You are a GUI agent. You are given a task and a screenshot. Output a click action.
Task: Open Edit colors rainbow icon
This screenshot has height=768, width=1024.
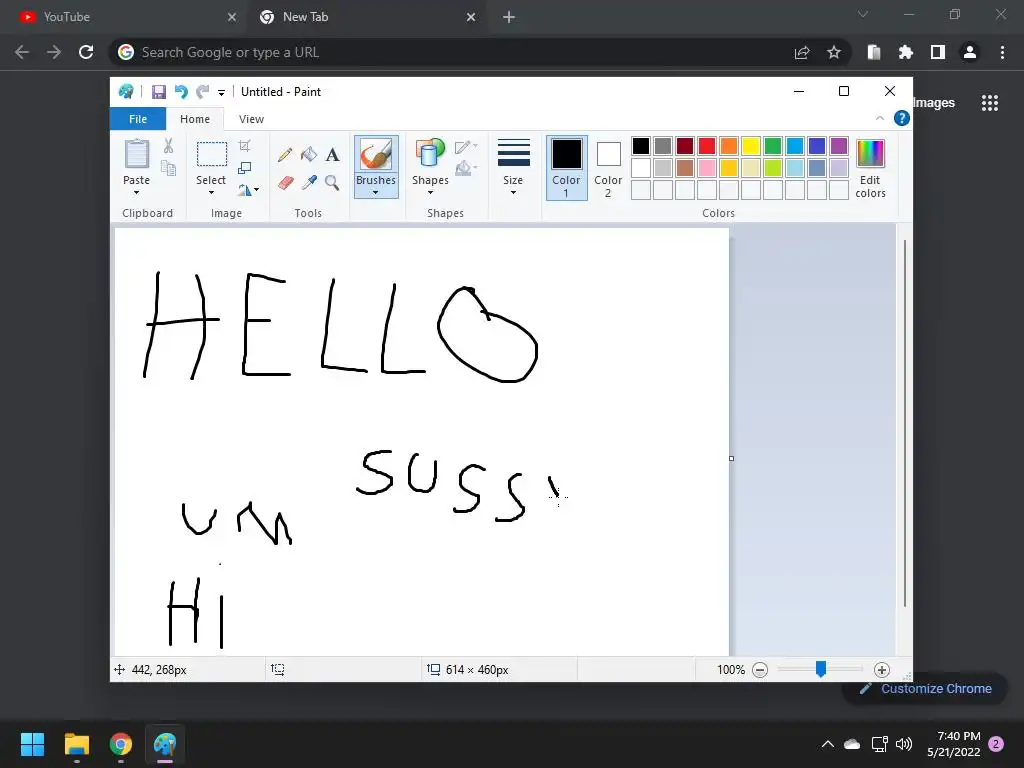tap(871, 154)
